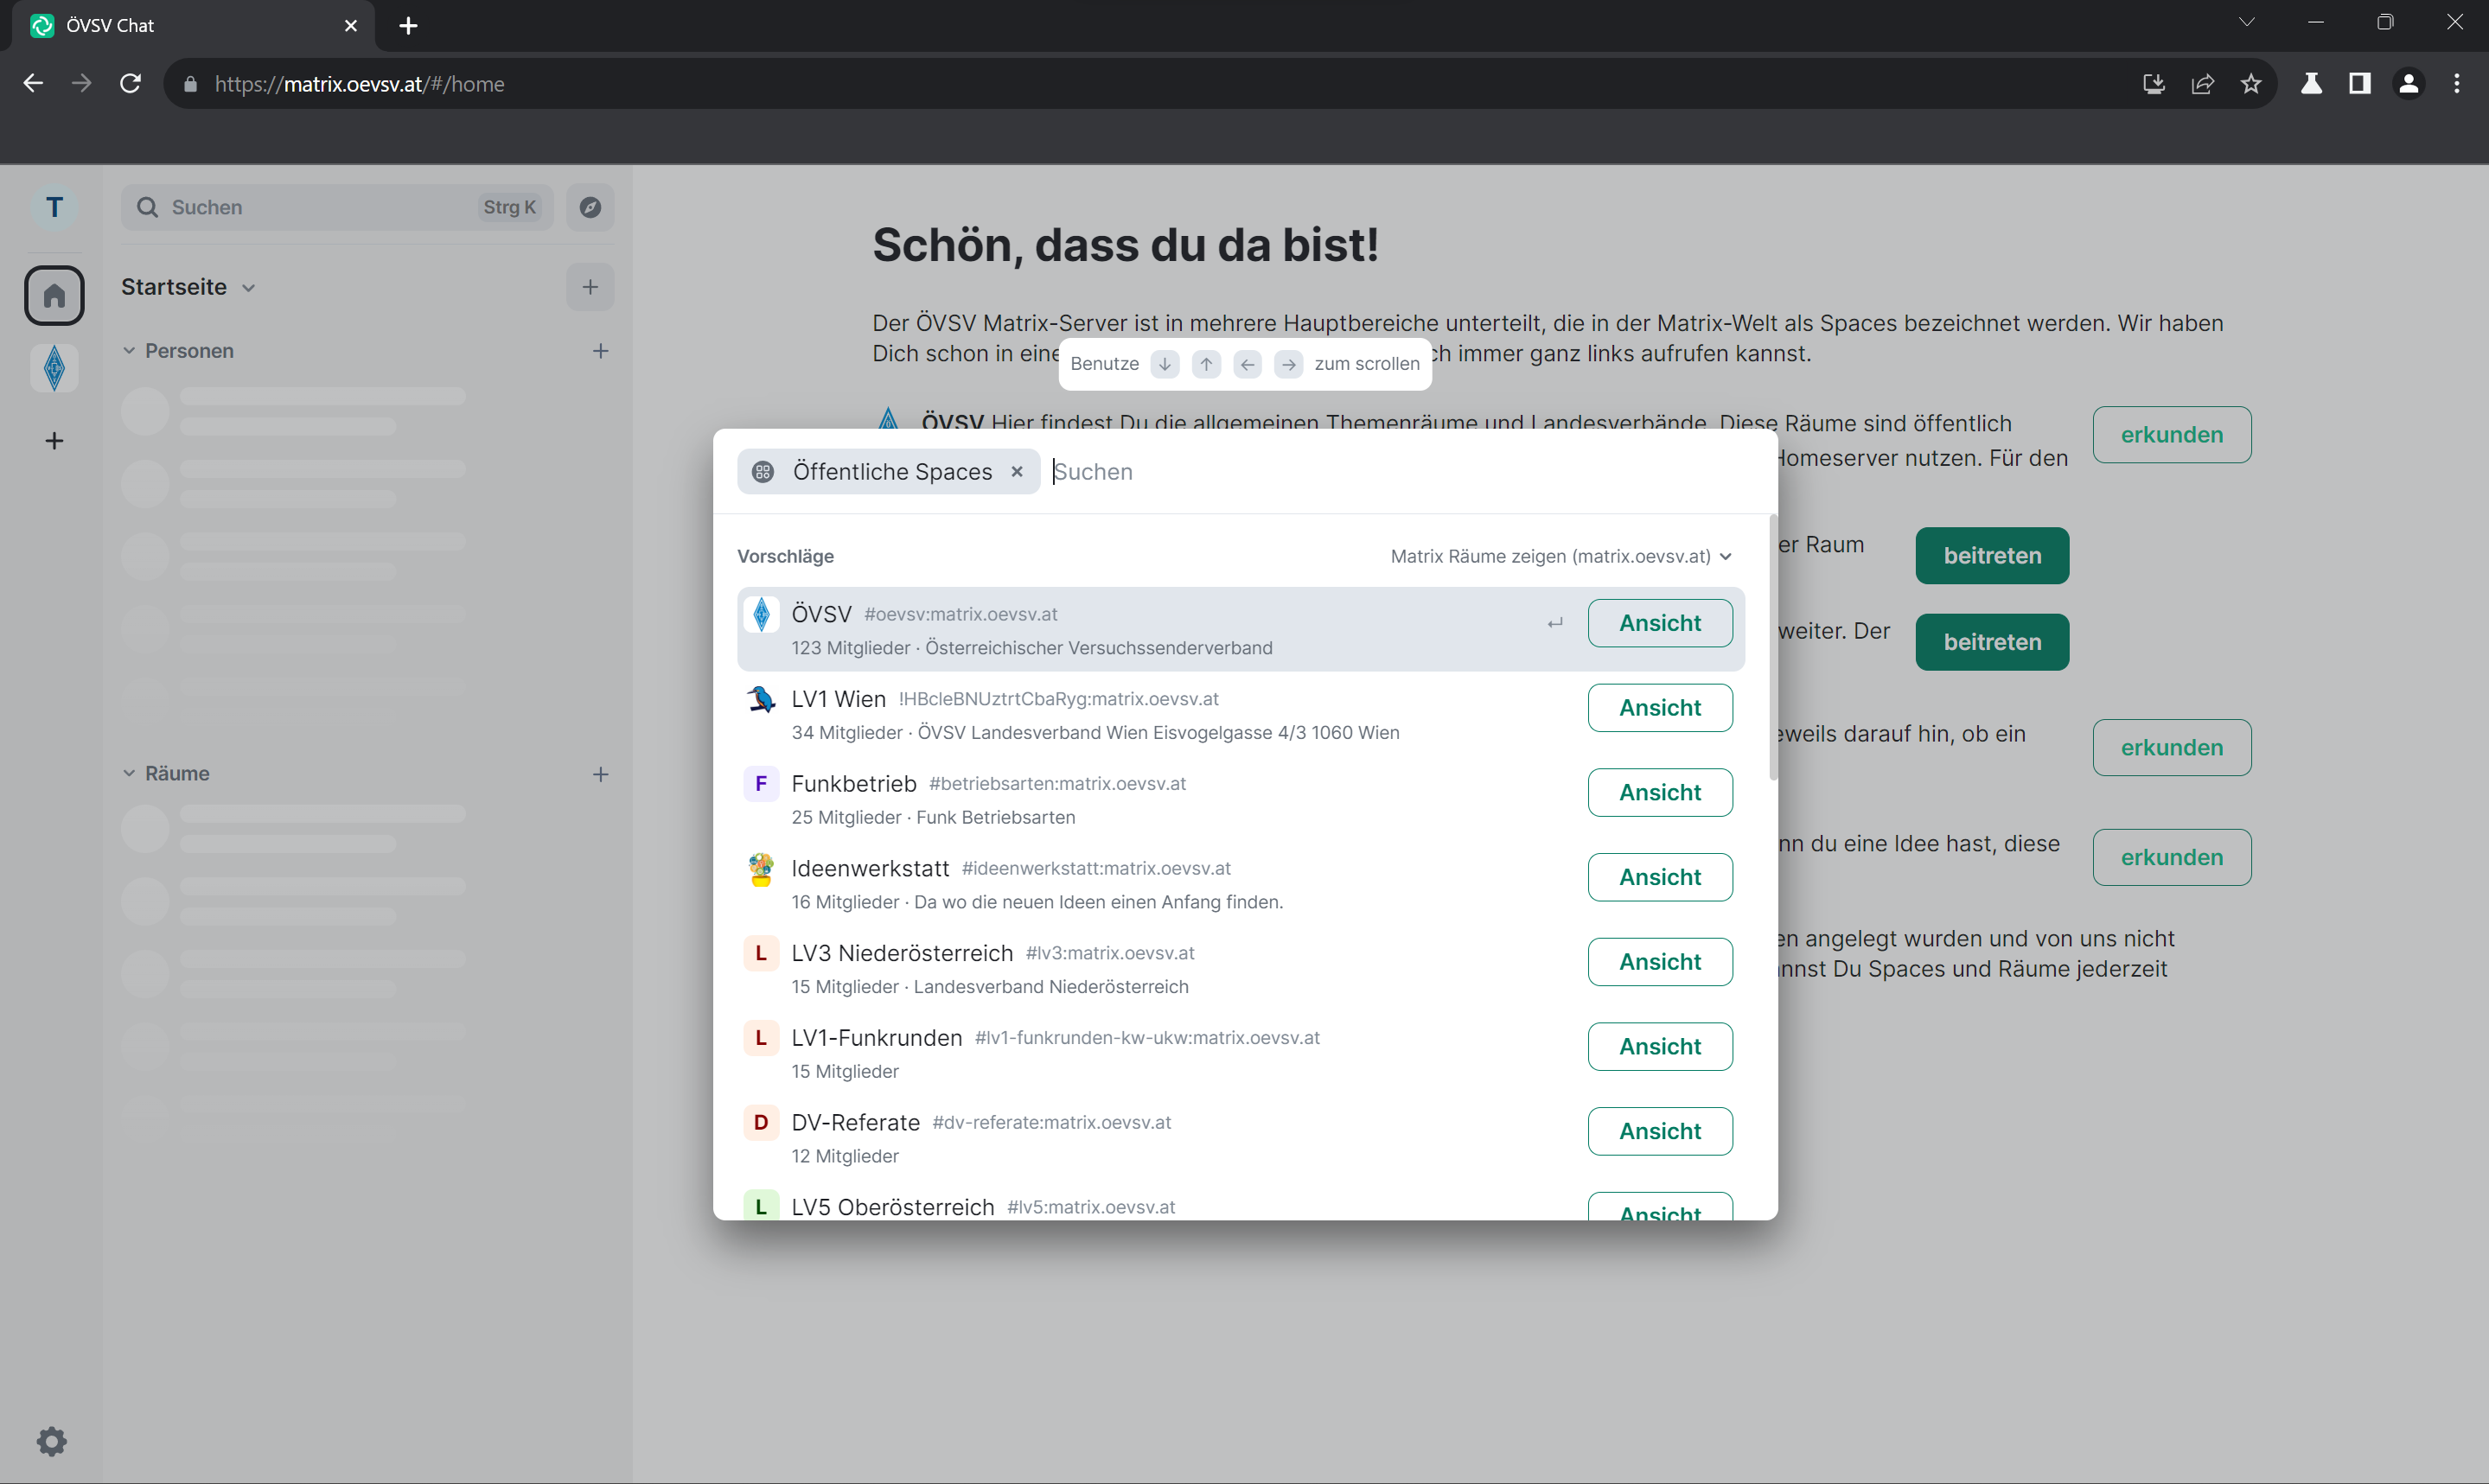Click the first erkunden button for ÖVSV
Viewport: 2489px width, 1484px height.
pyautogui.click(x=2172, y=435)
